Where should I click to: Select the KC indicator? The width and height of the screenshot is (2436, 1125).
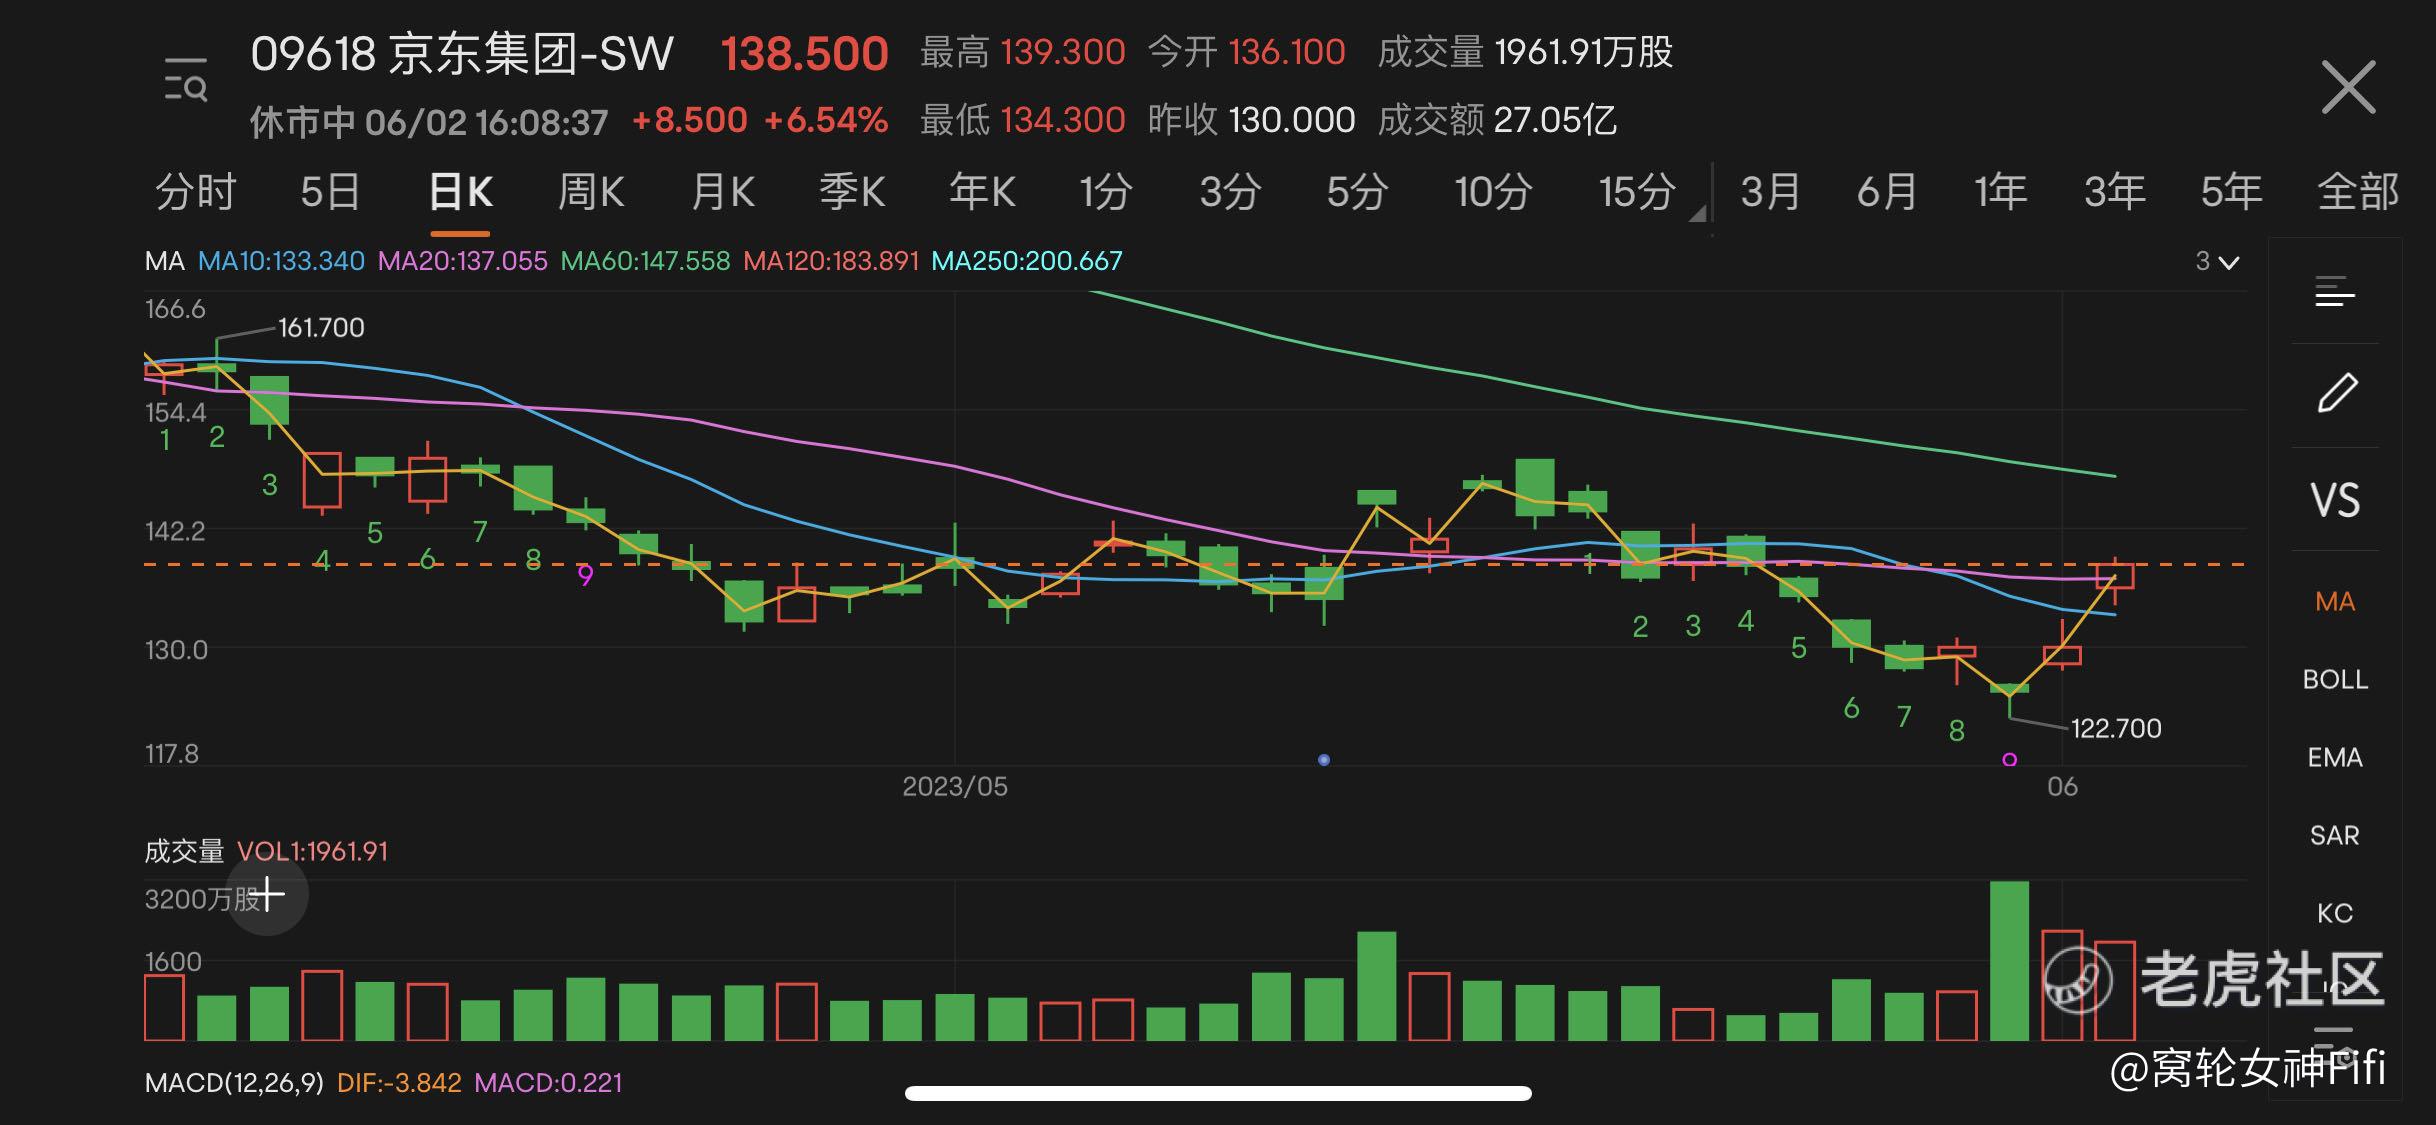[x=2335, y=914]
